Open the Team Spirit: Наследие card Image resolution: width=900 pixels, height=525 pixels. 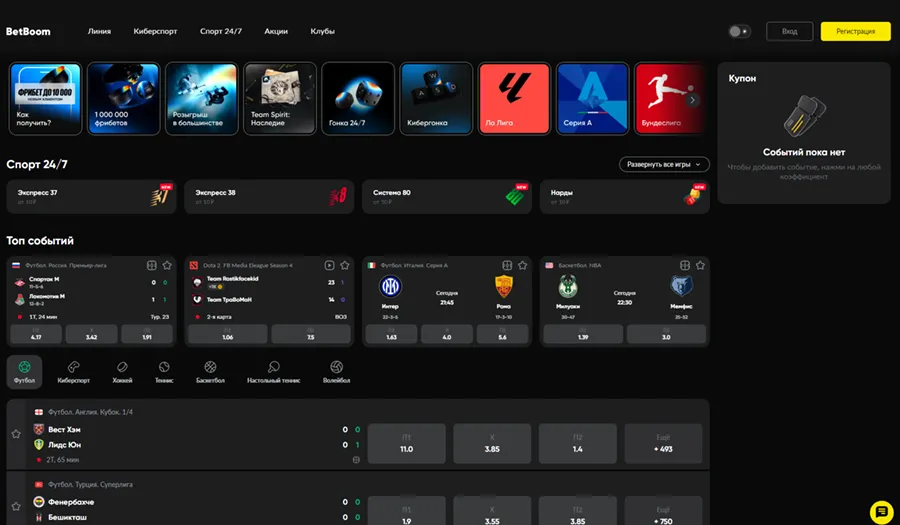[280, 99]
